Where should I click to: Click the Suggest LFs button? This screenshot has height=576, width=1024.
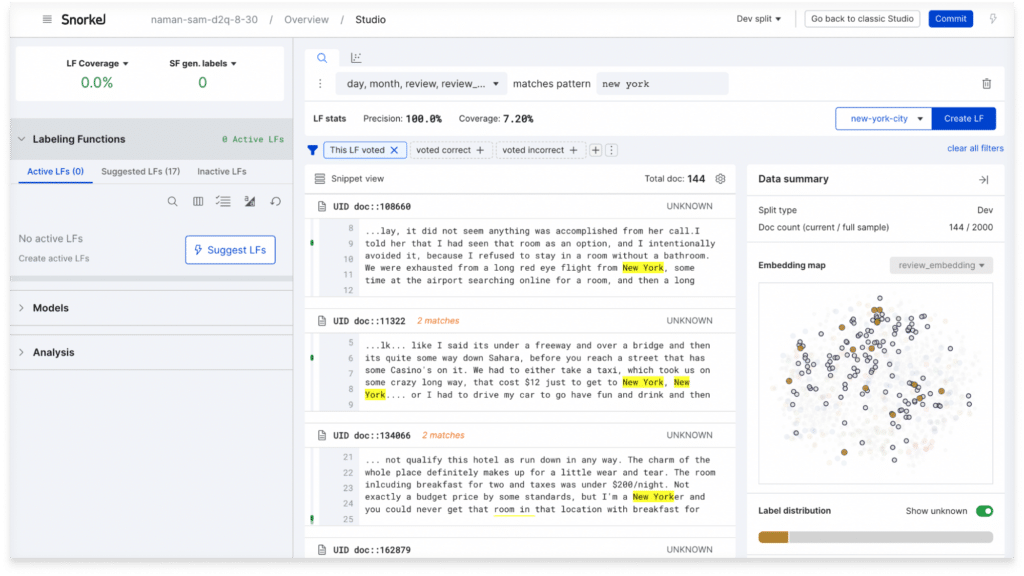click(x=230, y=250)
